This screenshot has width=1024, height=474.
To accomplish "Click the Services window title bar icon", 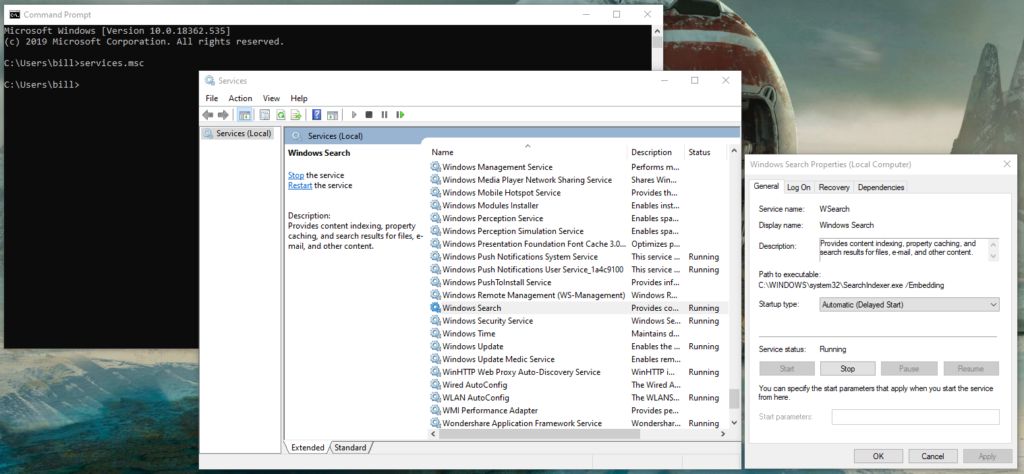I will point(209,80).
